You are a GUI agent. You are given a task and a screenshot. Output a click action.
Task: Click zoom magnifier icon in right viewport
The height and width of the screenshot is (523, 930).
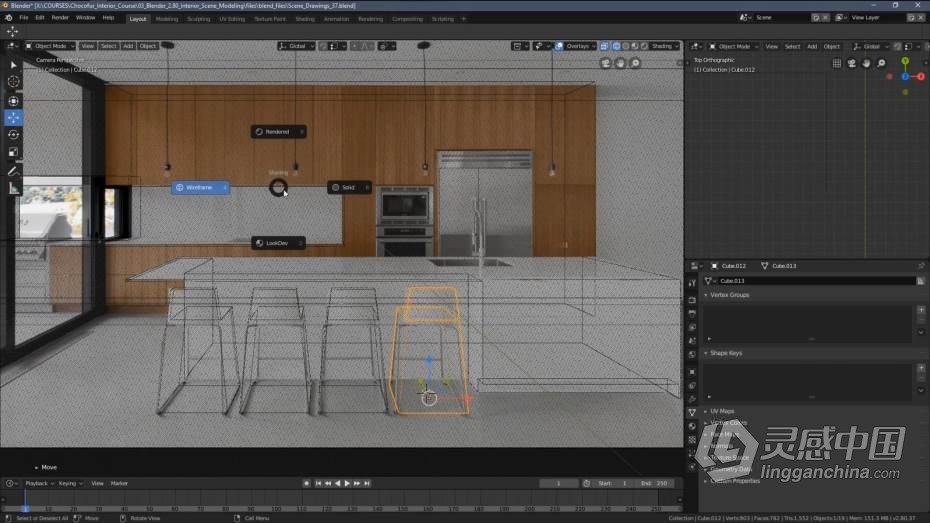pos(881,63)
